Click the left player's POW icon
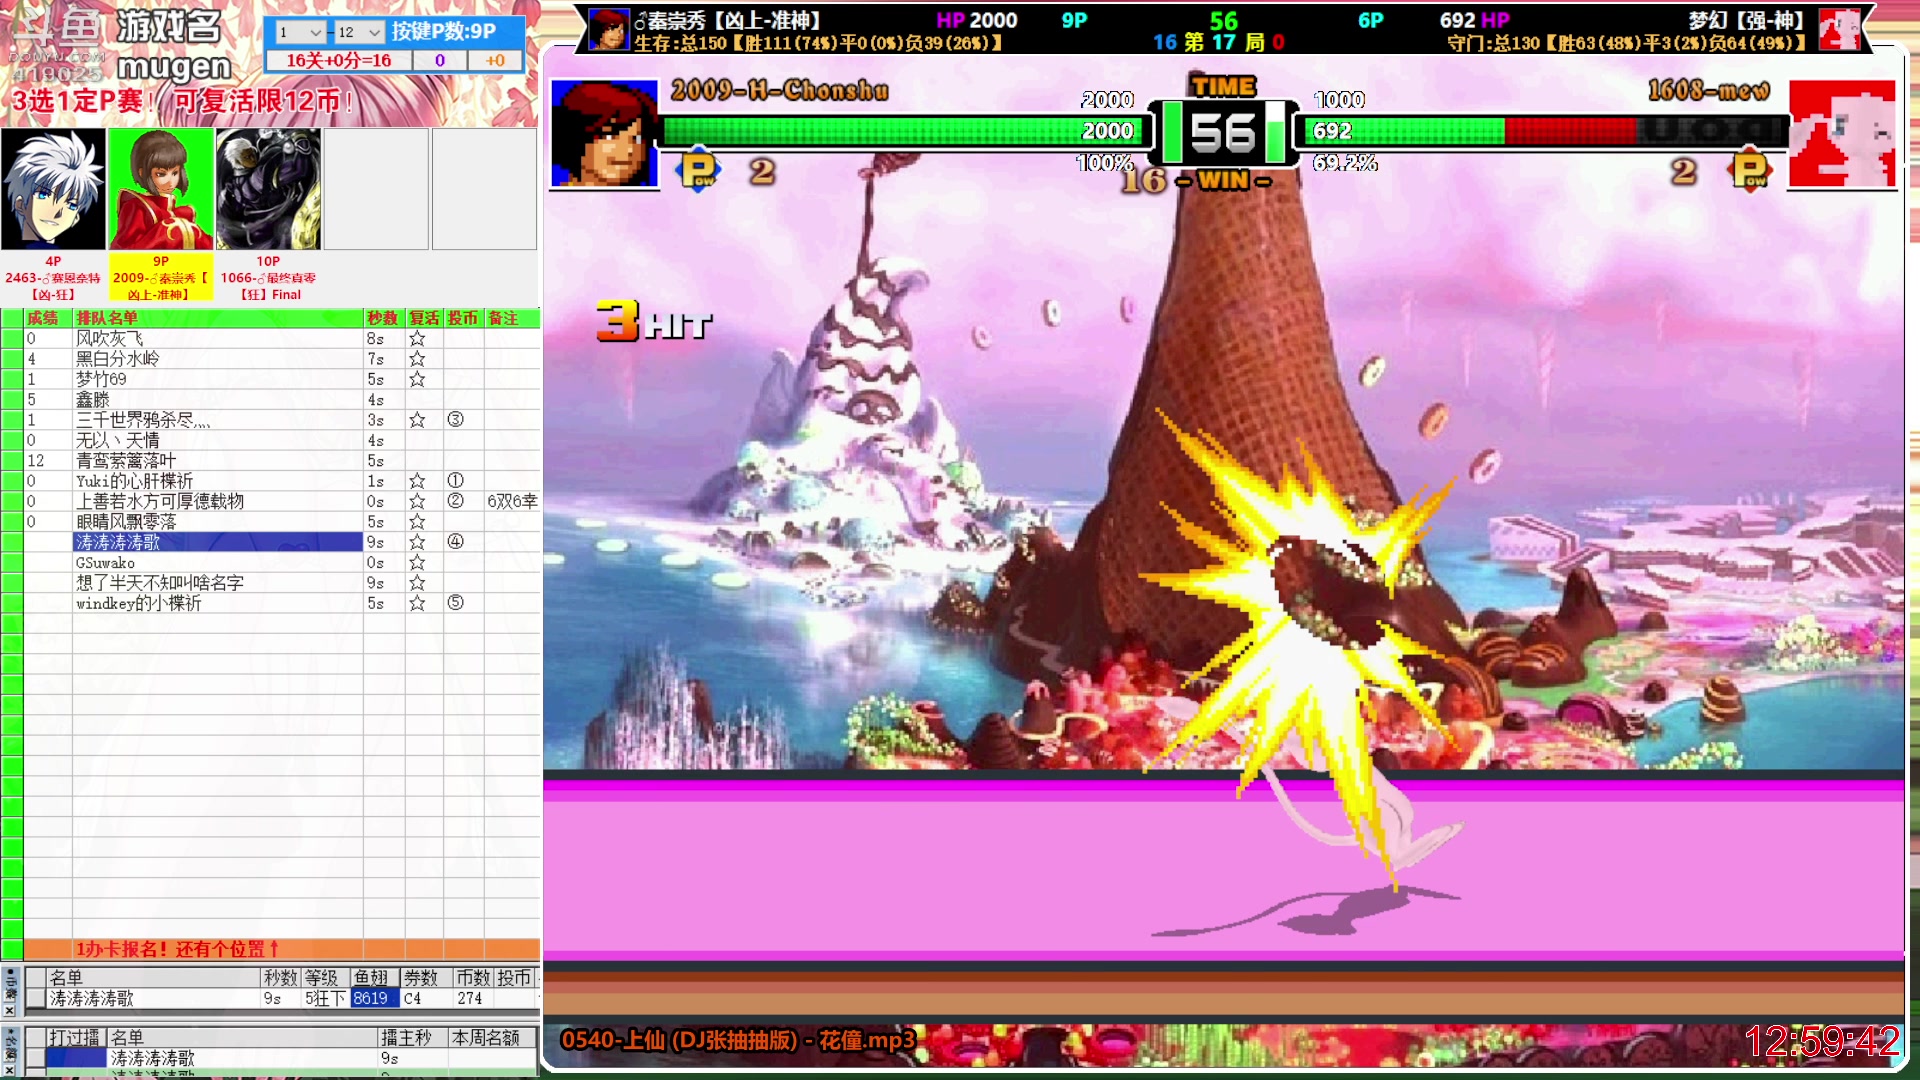Image resolution: width=1920 pixels, height=1080 pixels. tap(699, 170)
